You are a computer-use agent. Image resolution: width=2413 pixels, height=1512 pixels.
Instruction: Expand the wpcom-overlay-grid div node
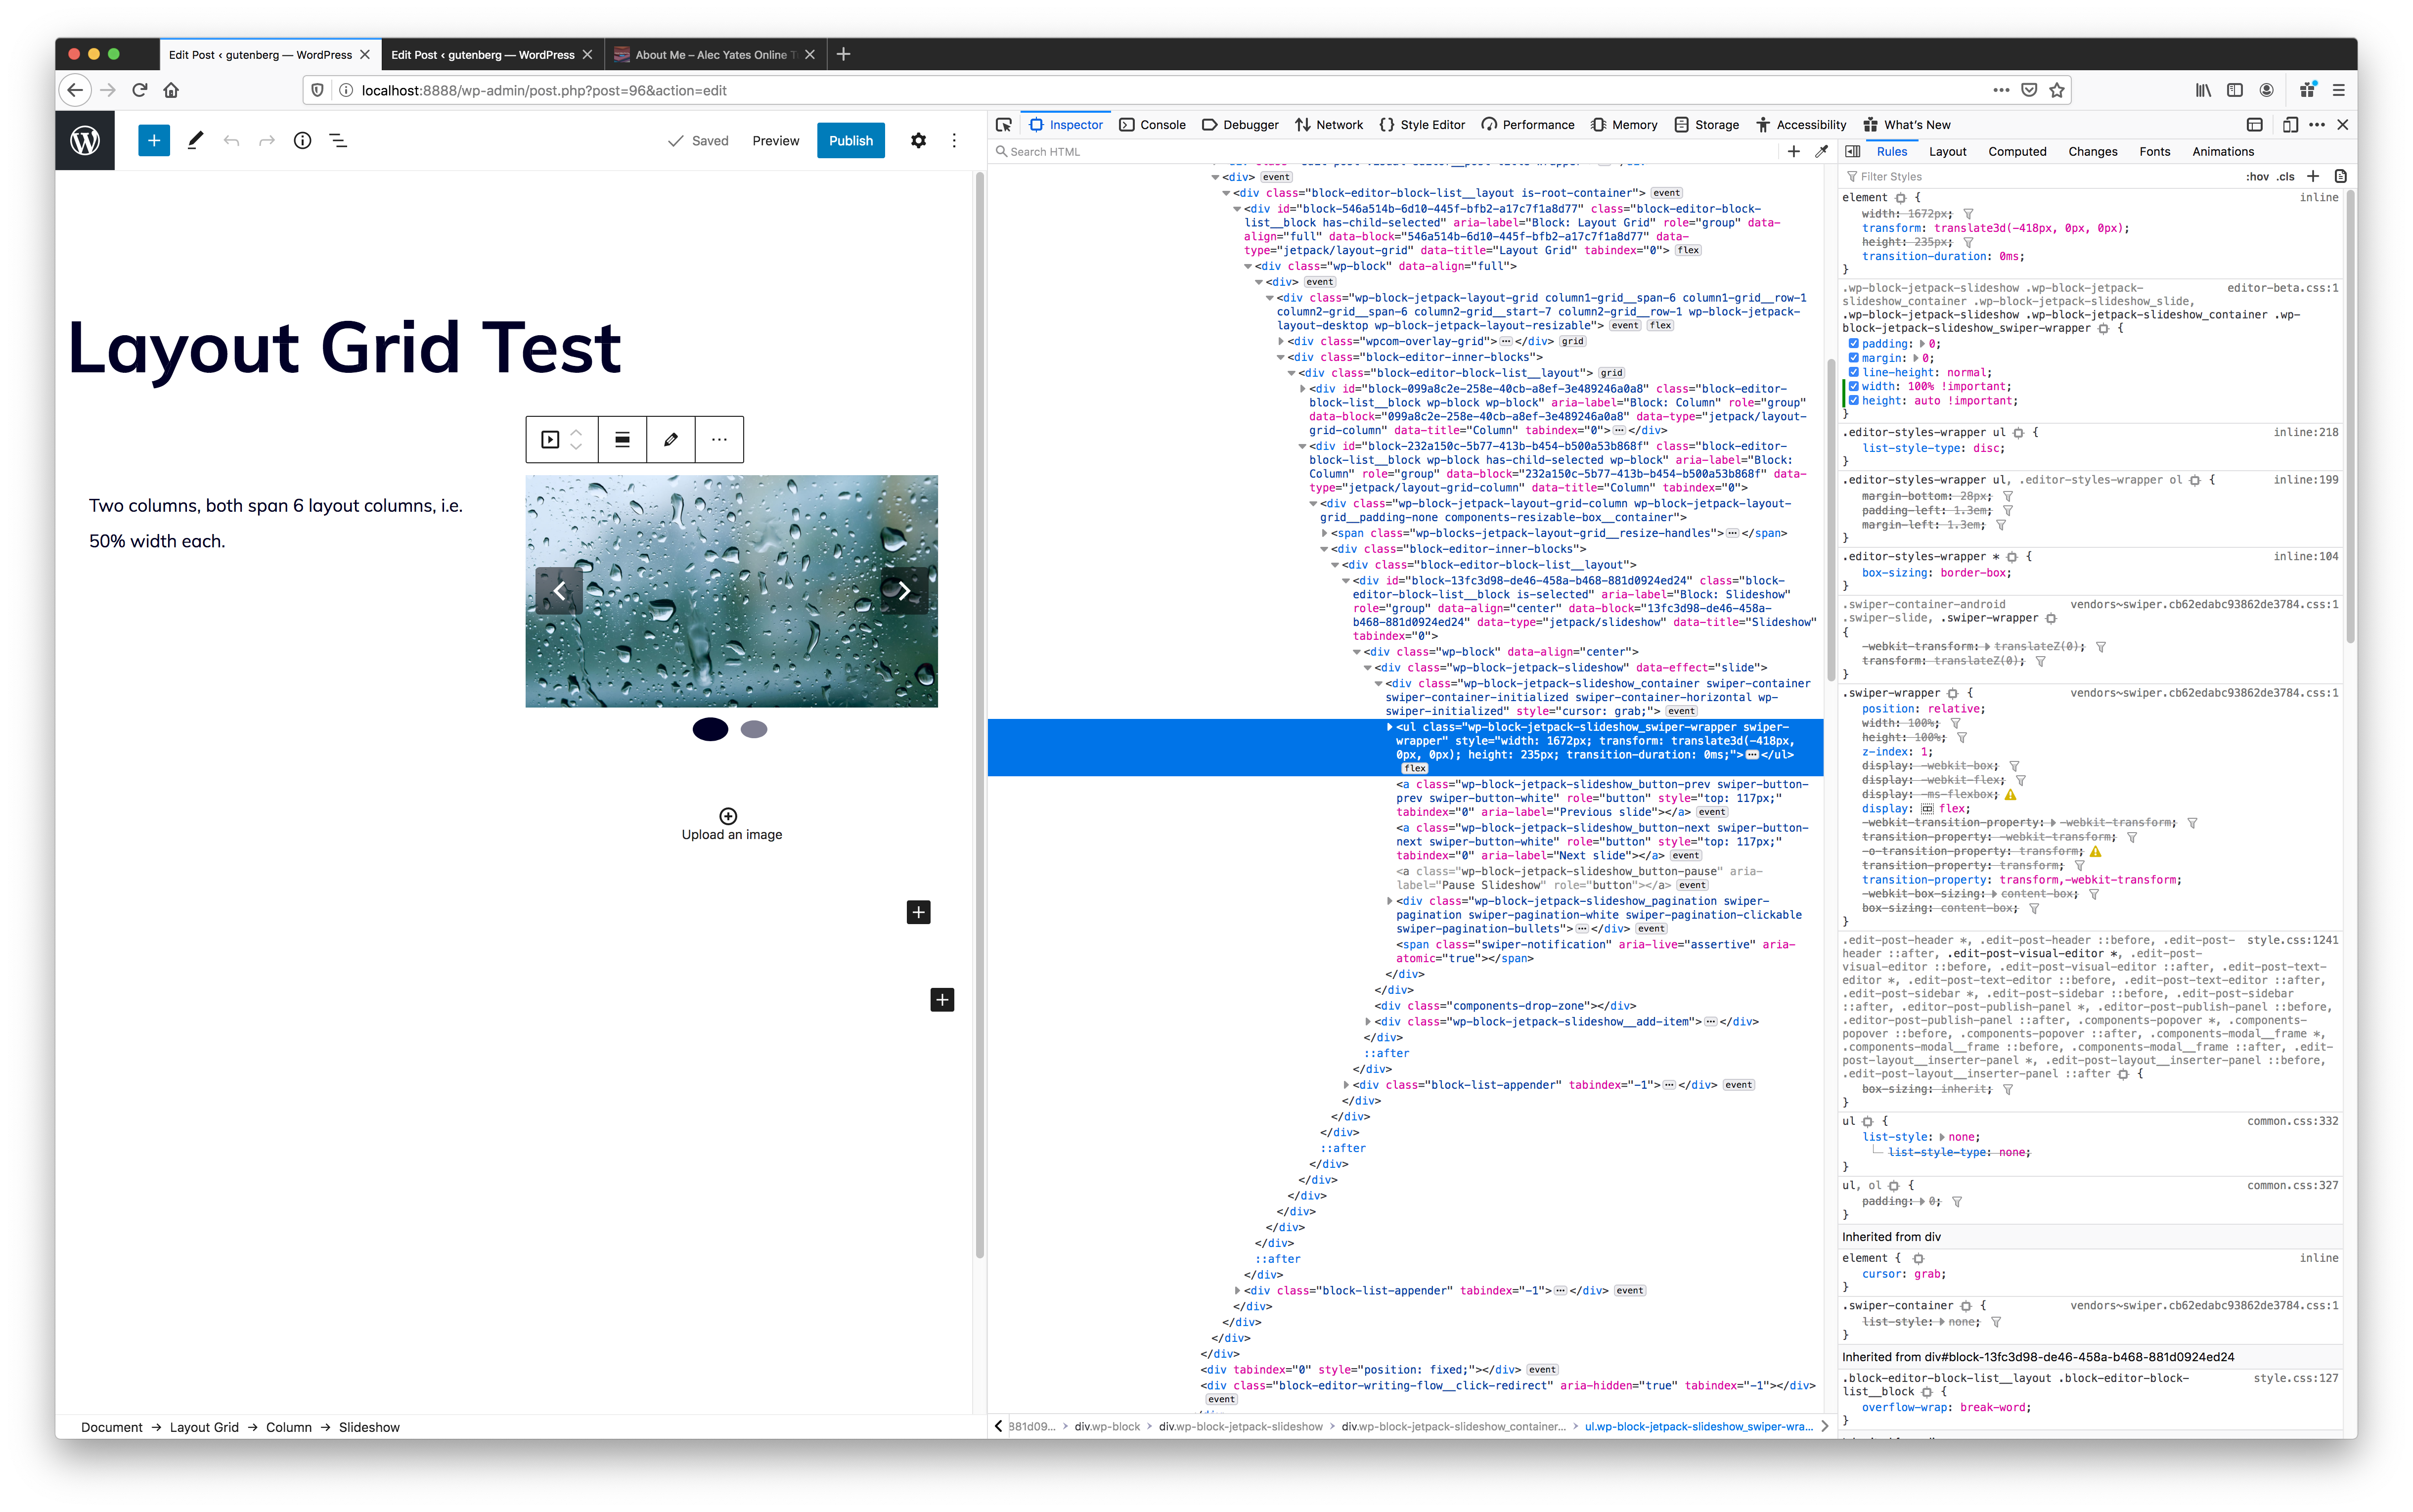click(x=1281, y=341)
